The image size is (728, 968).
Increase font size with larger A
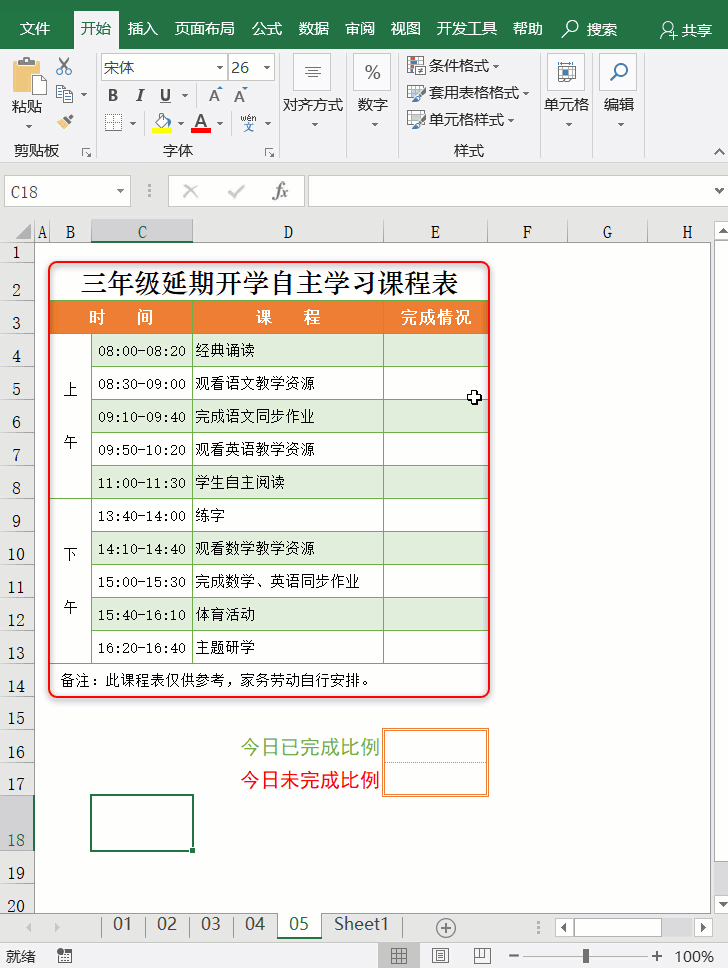point(214,95)
